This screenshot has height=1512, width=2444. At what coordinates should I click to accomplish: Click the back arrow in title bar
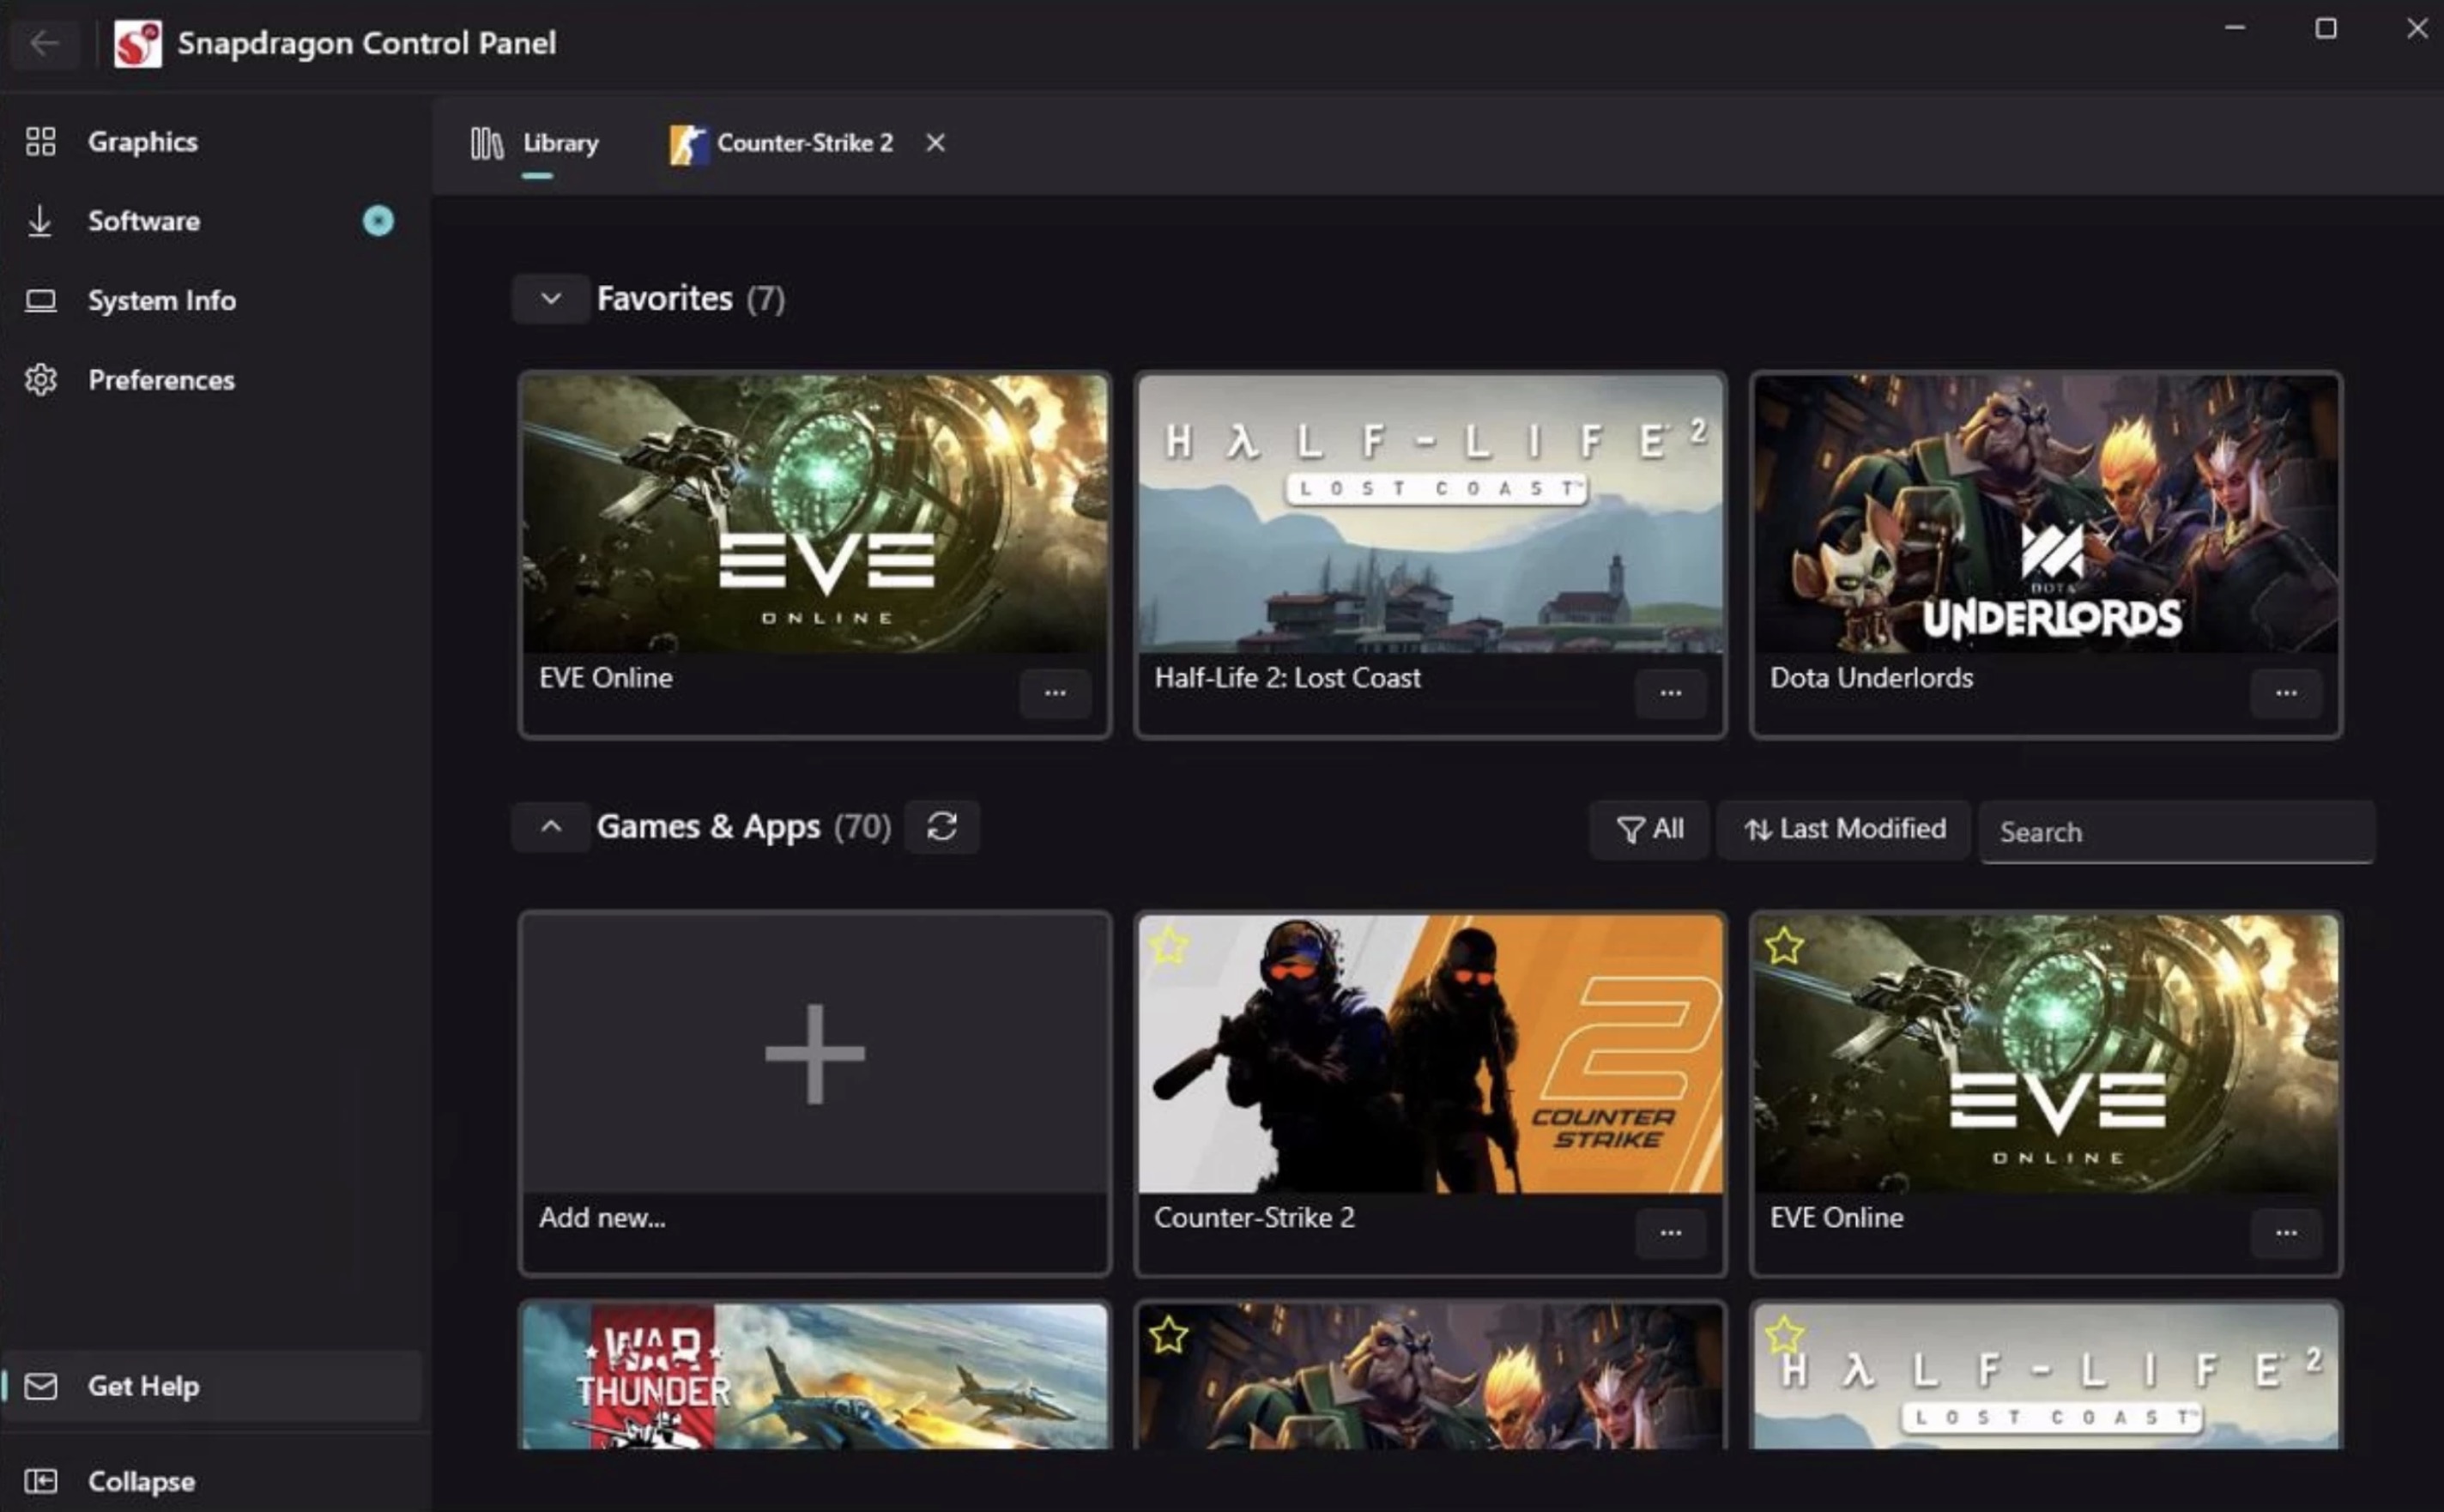pyautogui.click(x=44, y=43)
